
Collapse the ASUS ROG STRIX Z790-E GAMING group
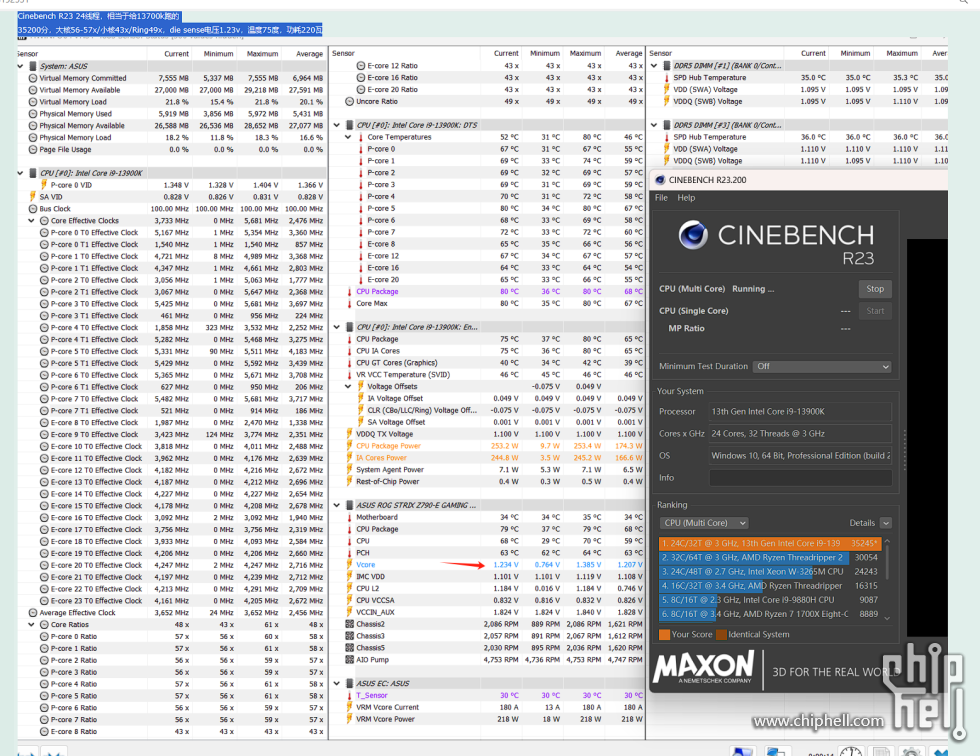(337, 505)
